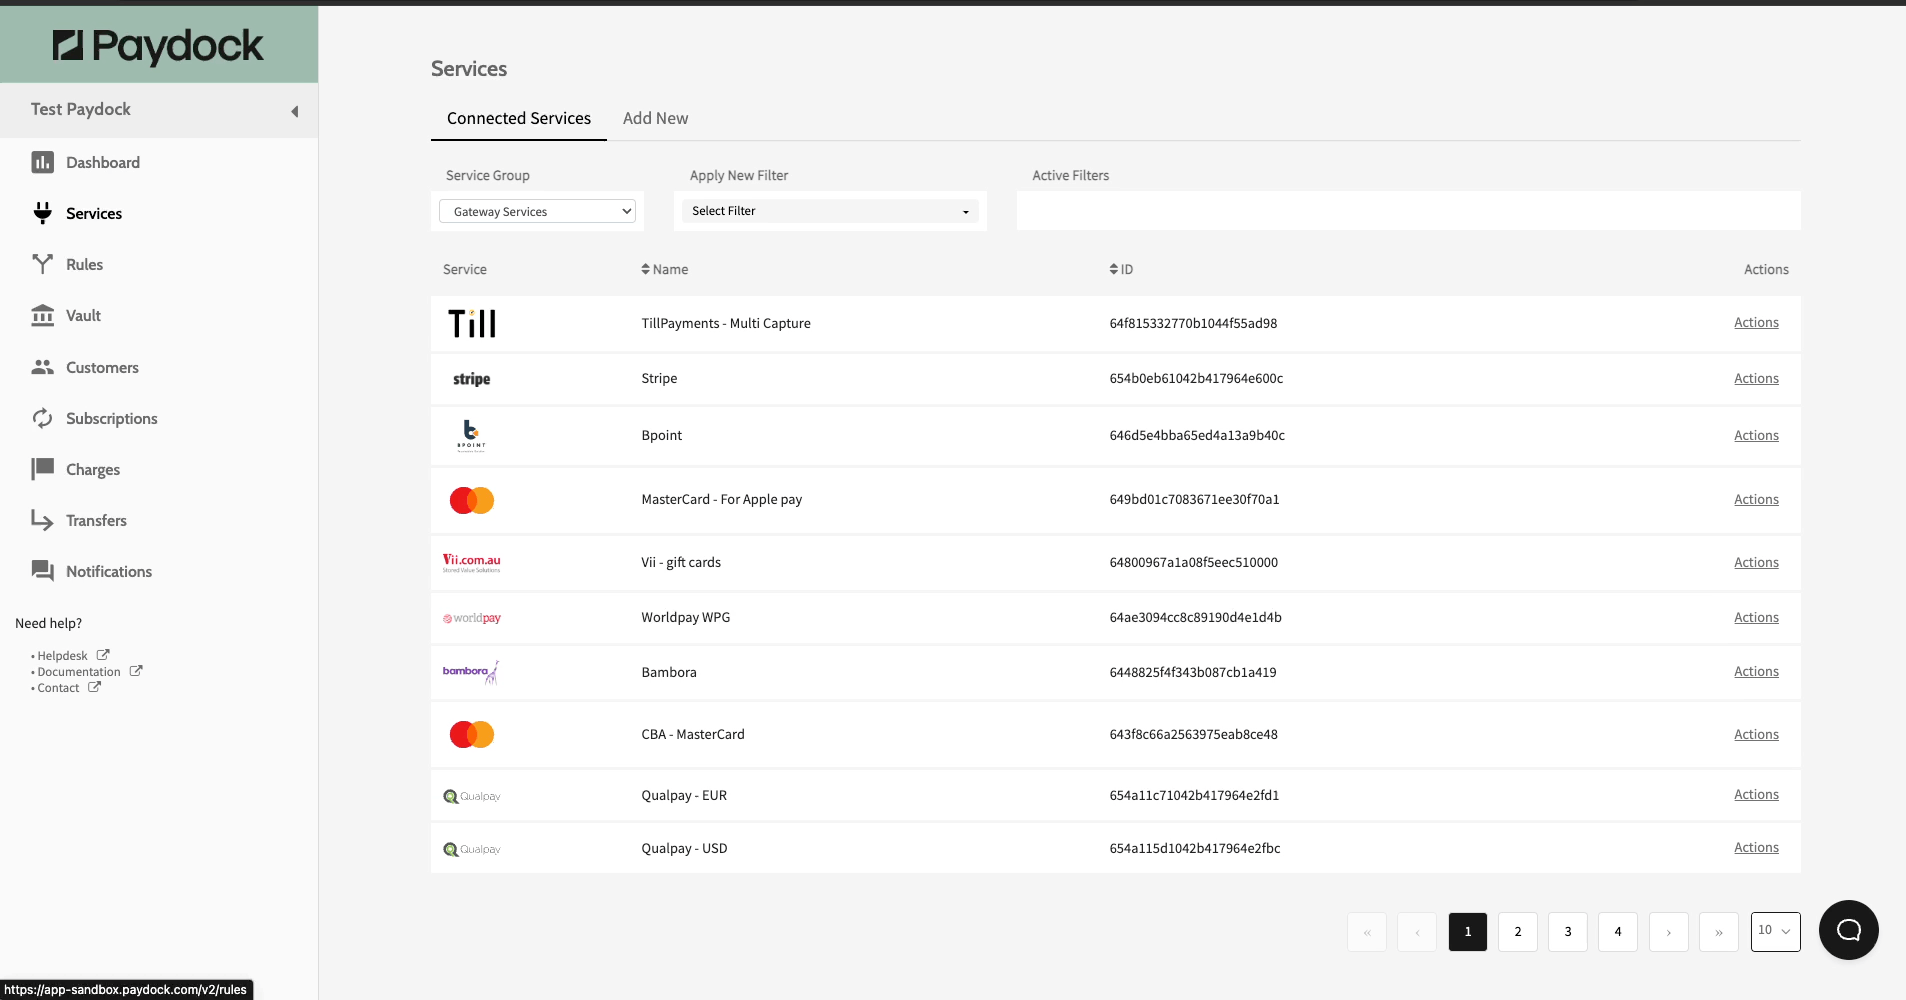
Task: Sort the table by Name column
Action: click(665, 270)
